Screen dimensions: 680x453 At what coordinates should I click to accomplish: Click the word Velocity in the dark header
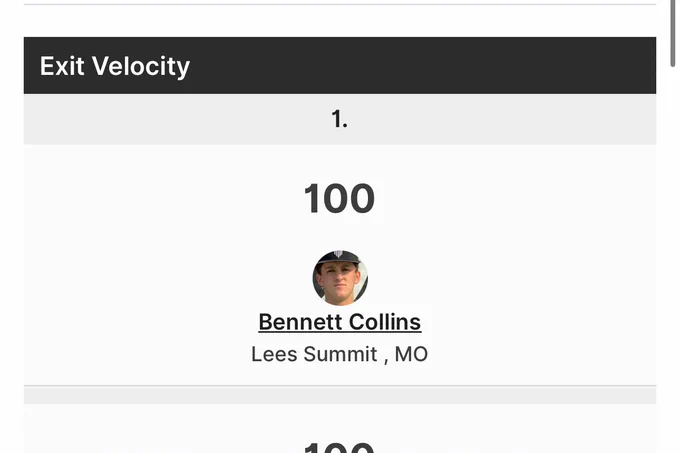pyautogui.click(x=141, y=66)
